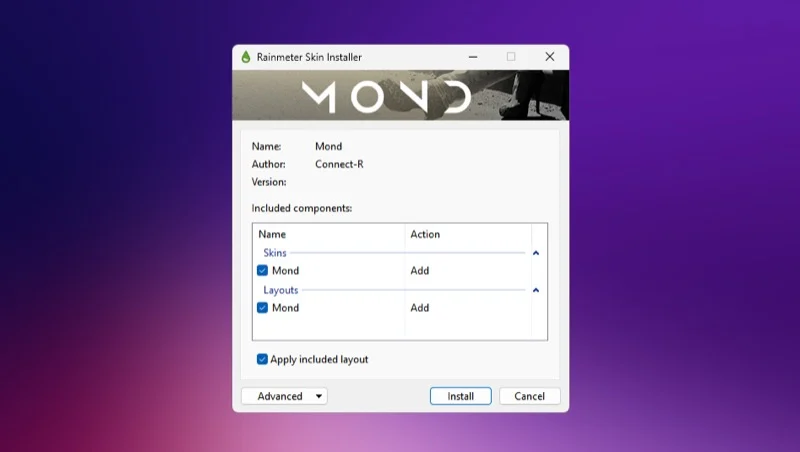Uncheck the Mond skin checkbox under Skins
The height and width of the screenshot is (452, 800).
pos(262,270)
